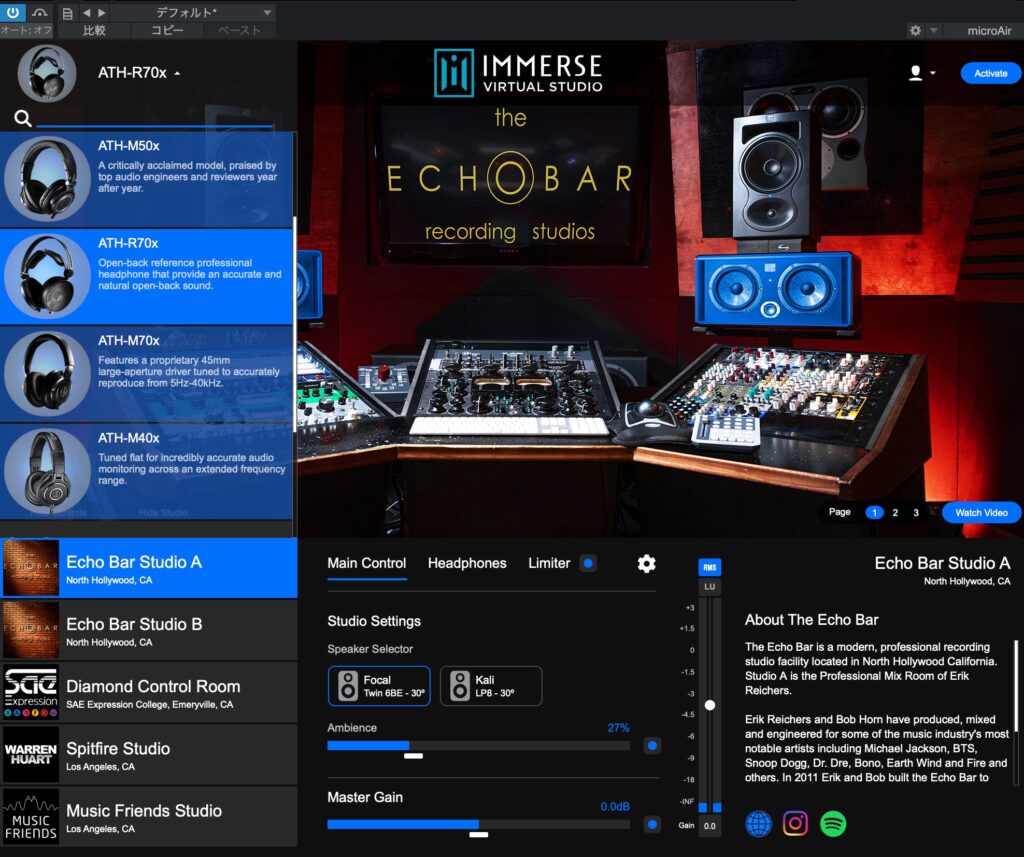The height and width of the screenshot is (857, 1024).
Task: Toggle the Master Gain enable button
Action: click(652, 825)
